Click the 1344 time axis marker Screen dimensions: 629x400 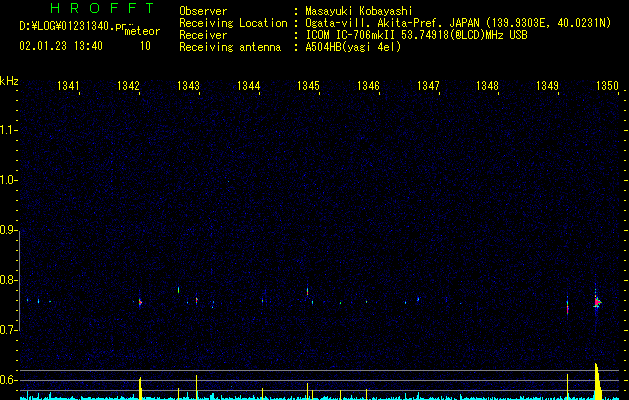click(x=248, y=86)
